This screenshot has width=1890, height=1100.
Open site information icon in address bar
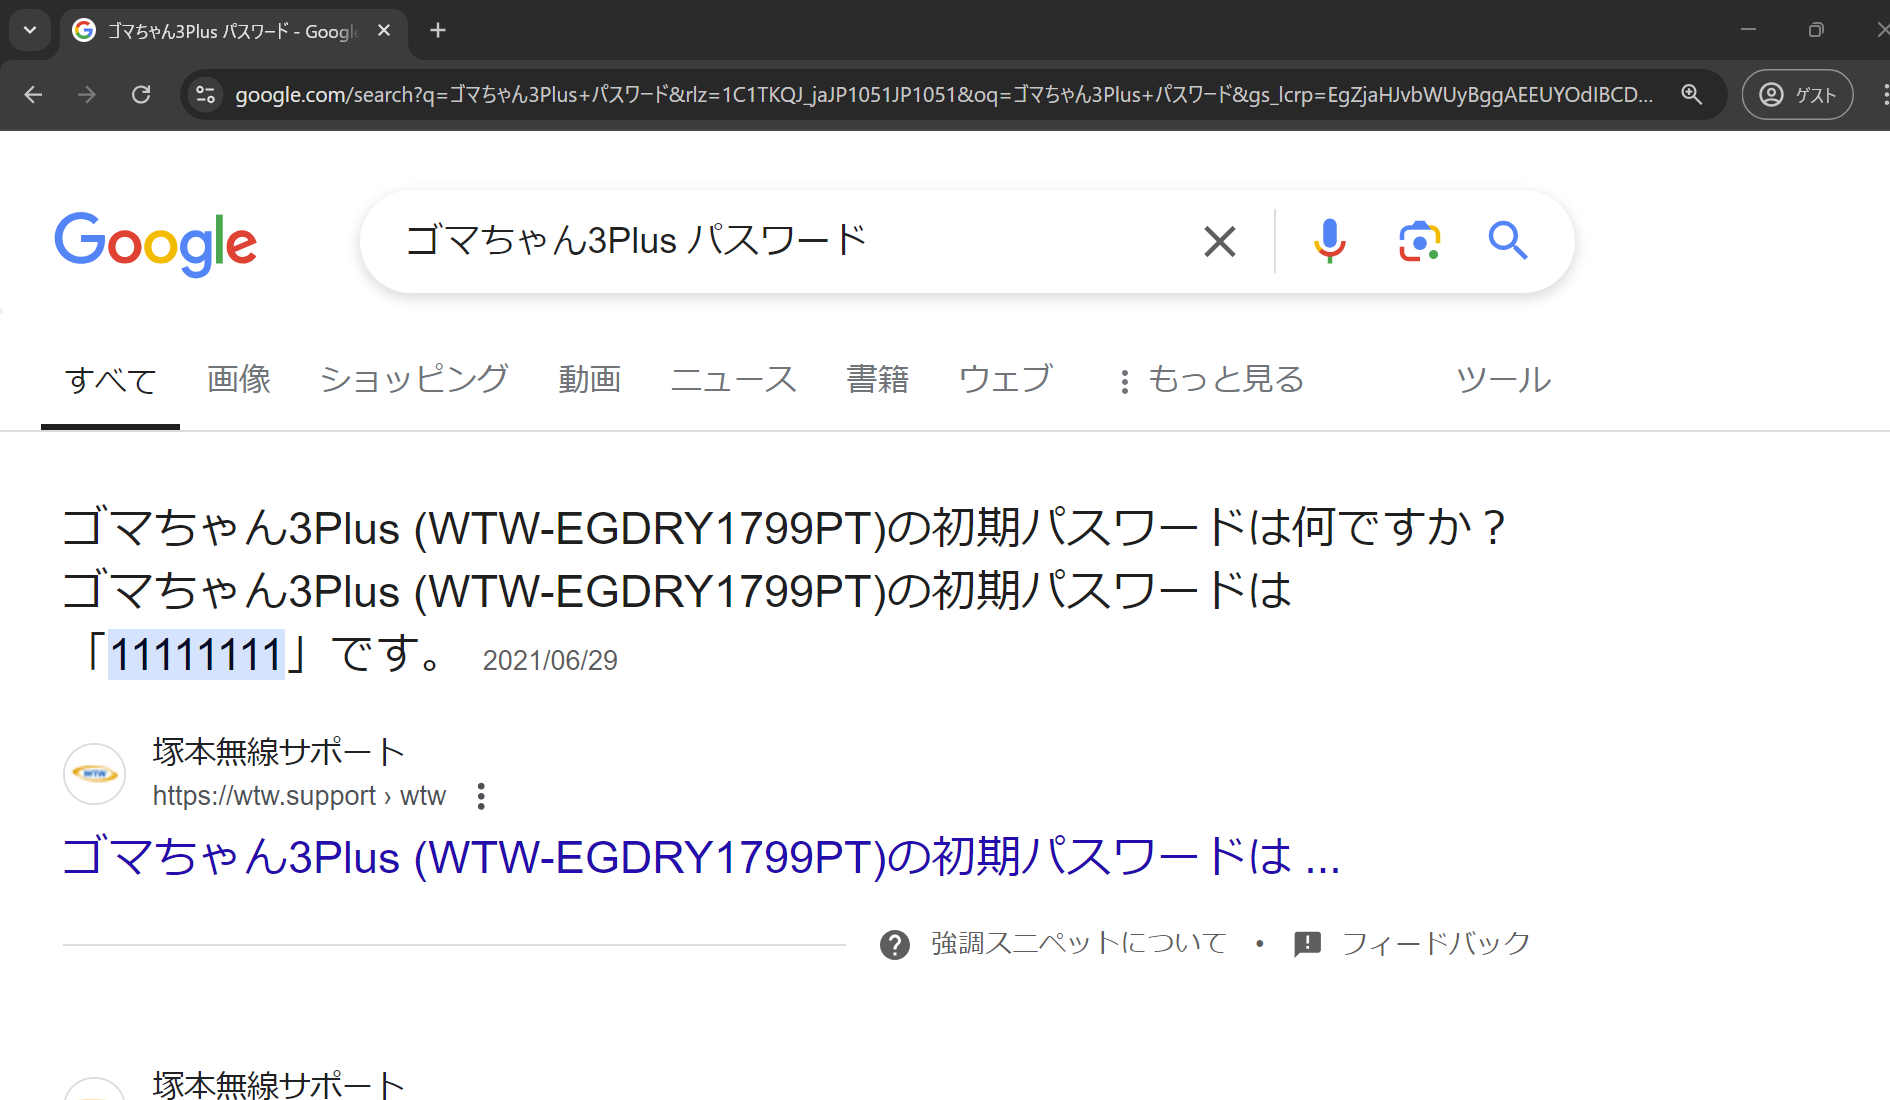(x=206, y=94)
